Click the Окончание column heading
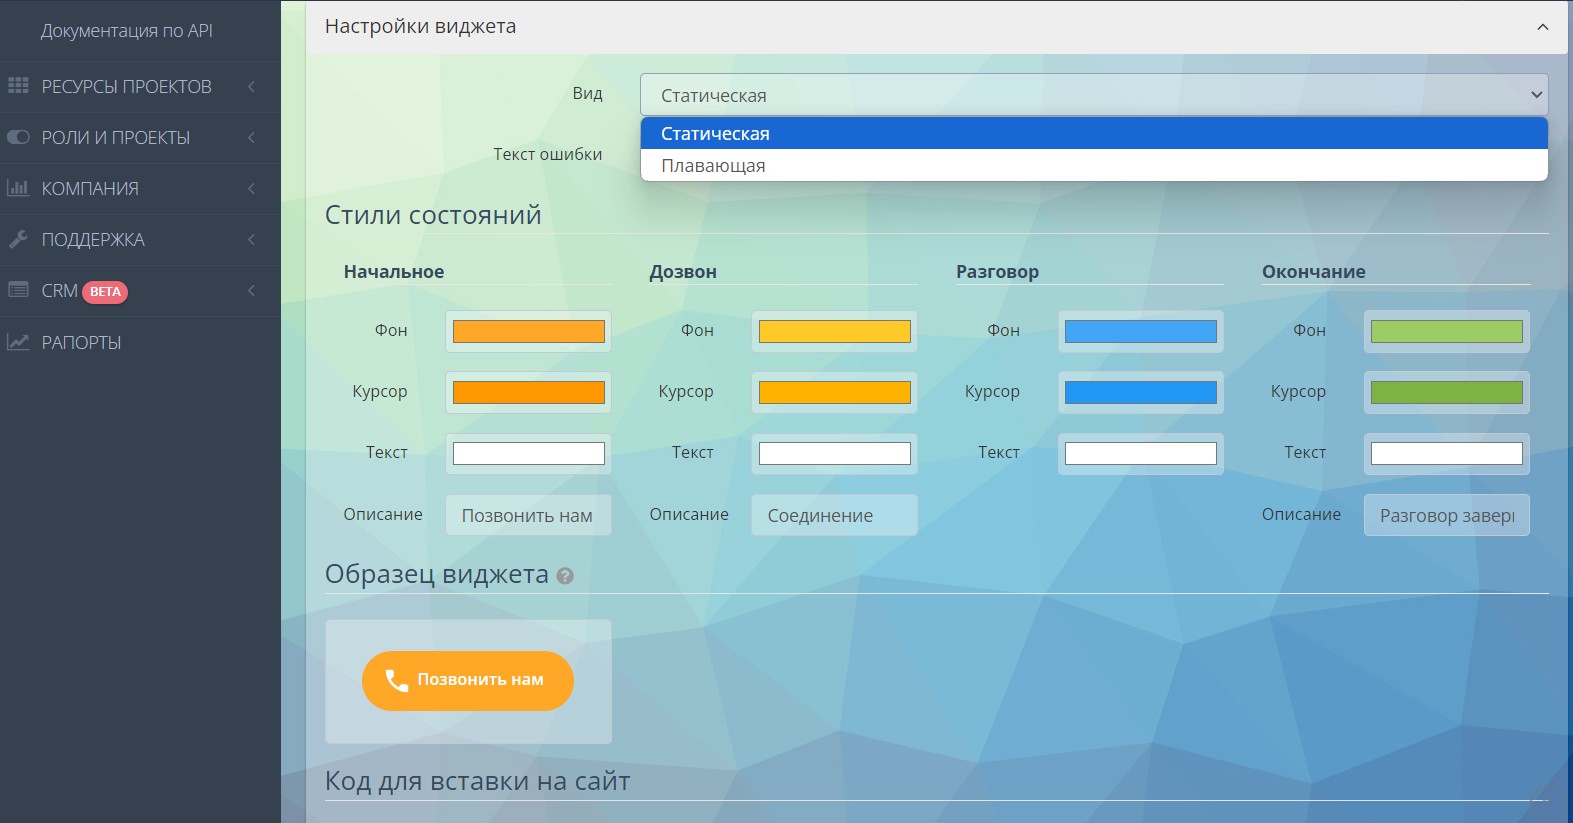This screenshot has width=1573, height=823. (x=1313, y=272)
